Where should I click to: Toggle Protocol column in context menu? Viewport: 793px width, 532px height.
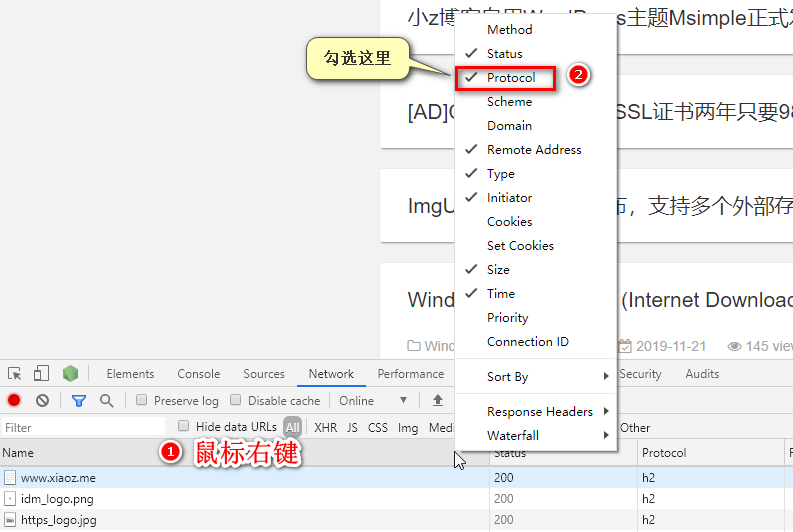[511, 78]
